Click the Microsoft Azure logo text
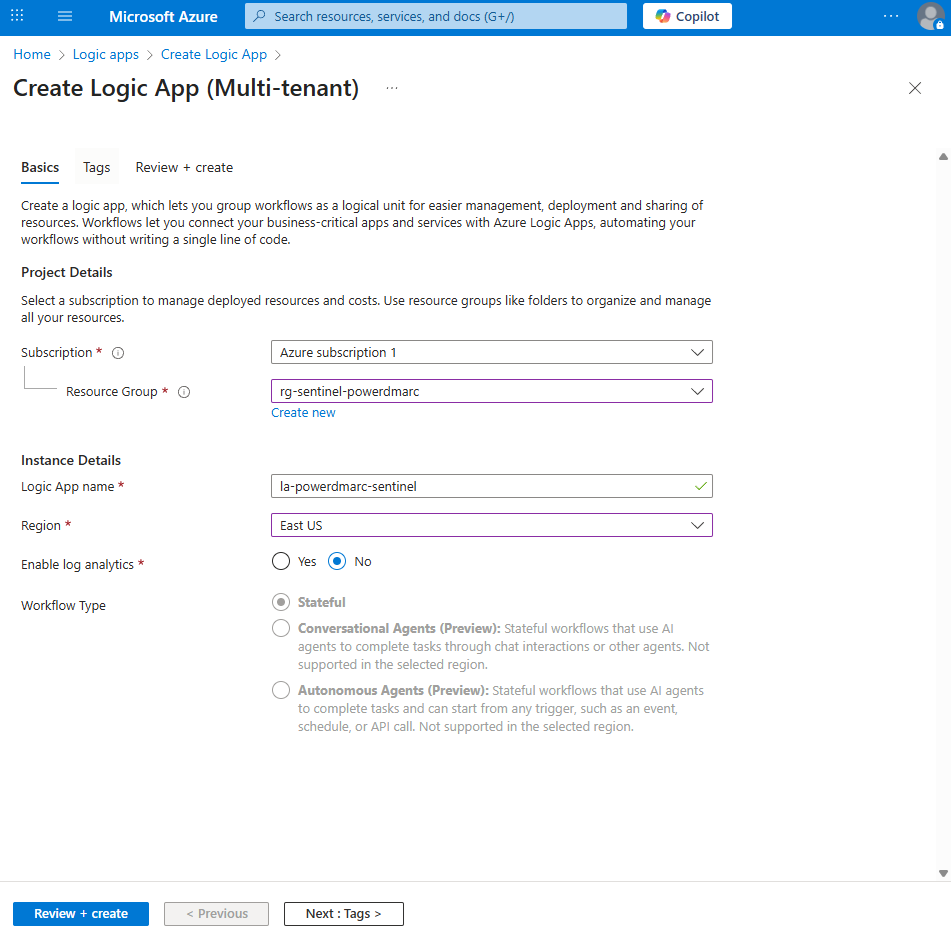The width and height of the screenshot is (951, 943). pyautogui.click(x=163, y=16)
